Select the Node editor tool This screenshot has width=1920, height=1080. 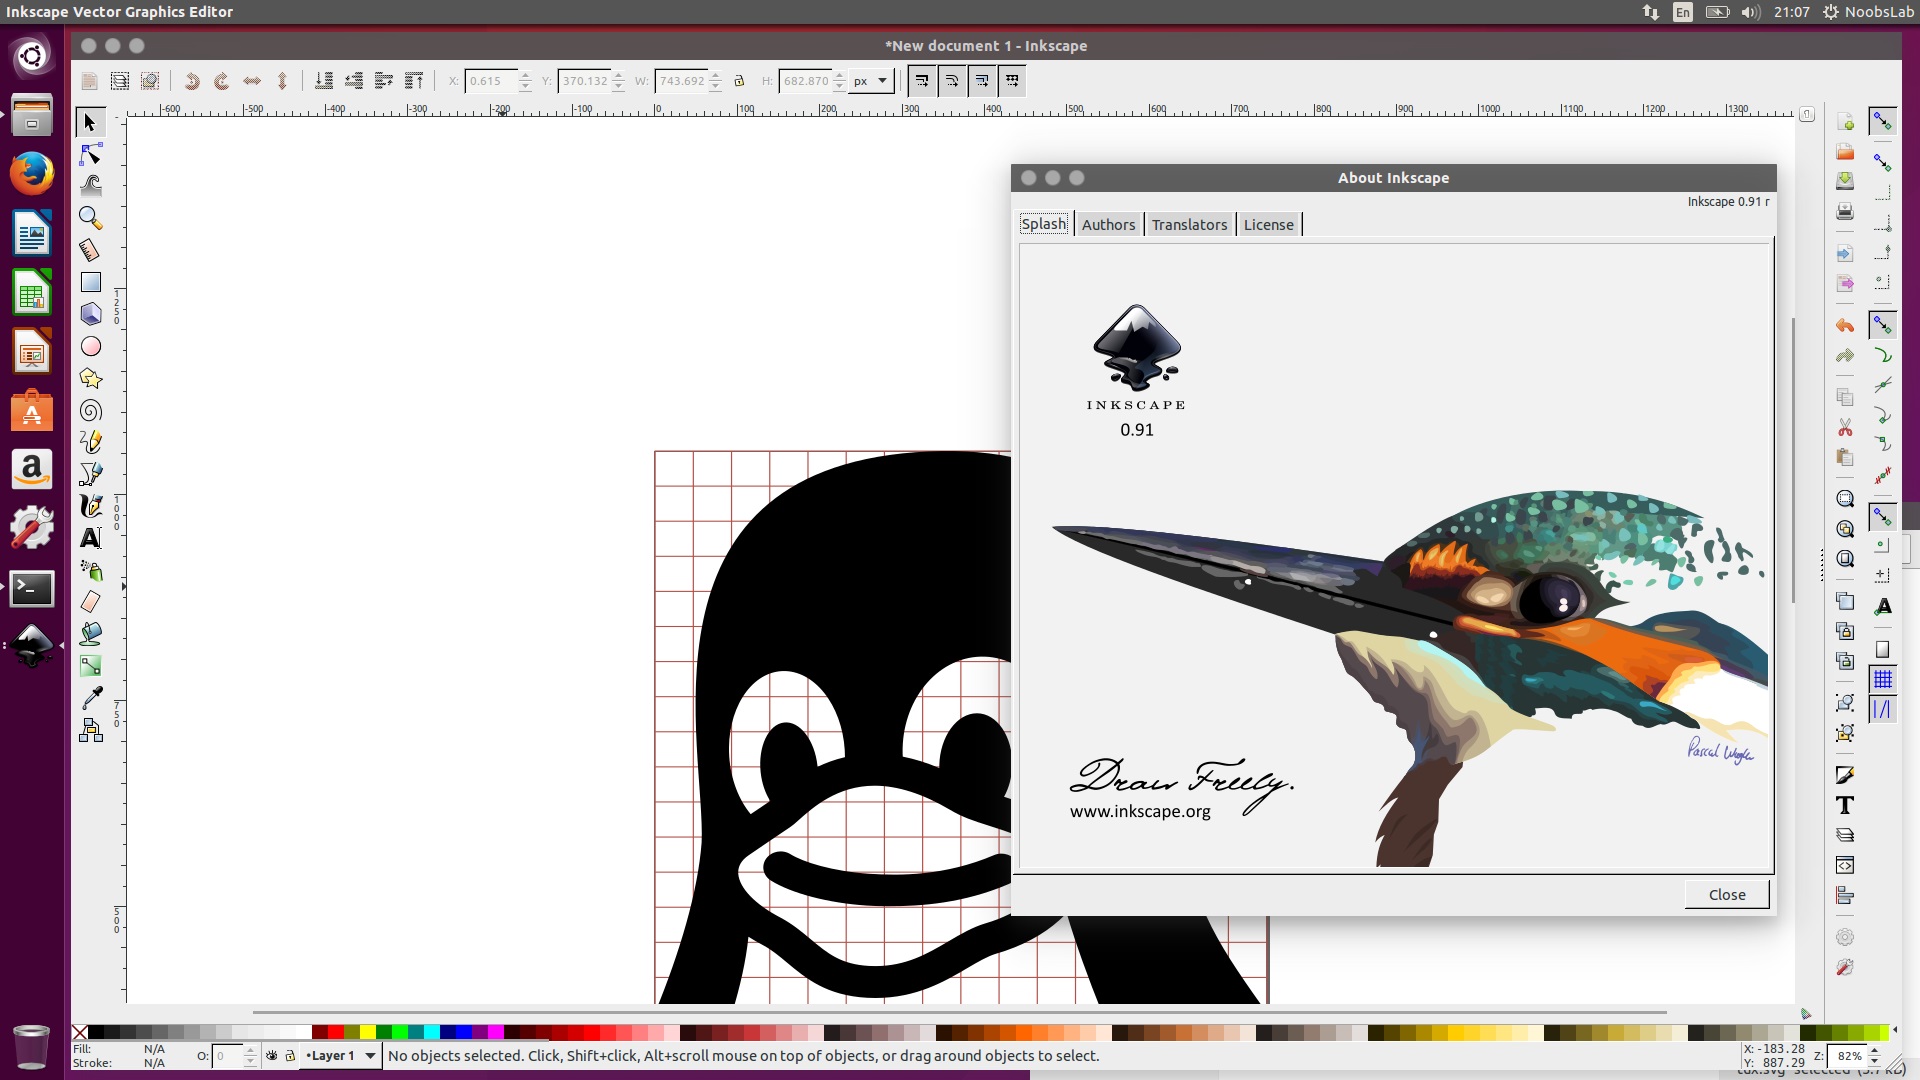tap(91, 154)
